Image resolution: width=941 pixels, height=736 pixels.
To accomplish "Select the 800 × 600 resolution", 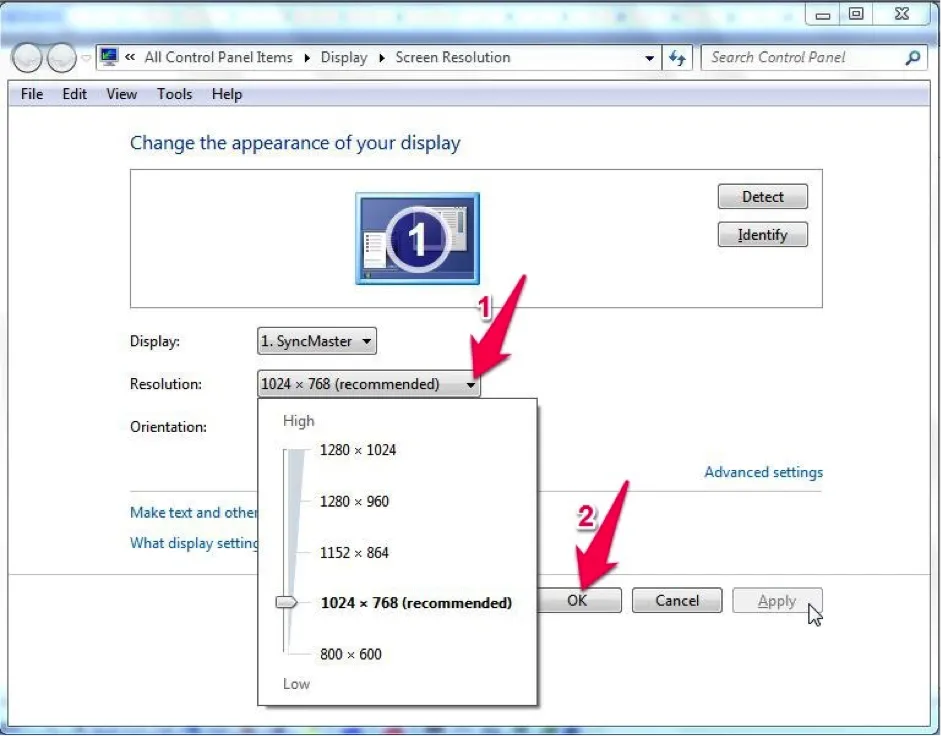I will pos(351,654).
